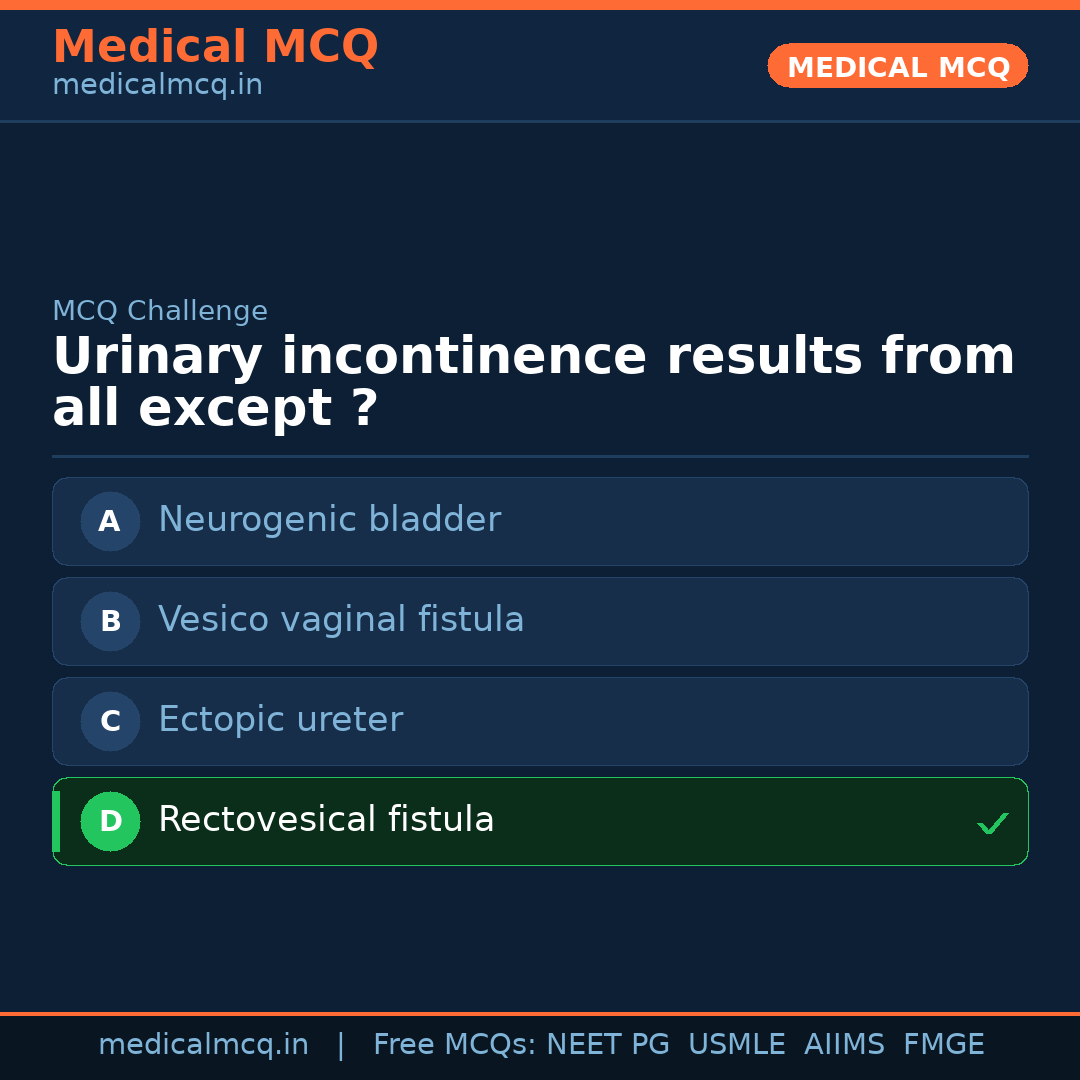
Task: Pick the Ectopic ureter answer text
Action: [280, 720]
